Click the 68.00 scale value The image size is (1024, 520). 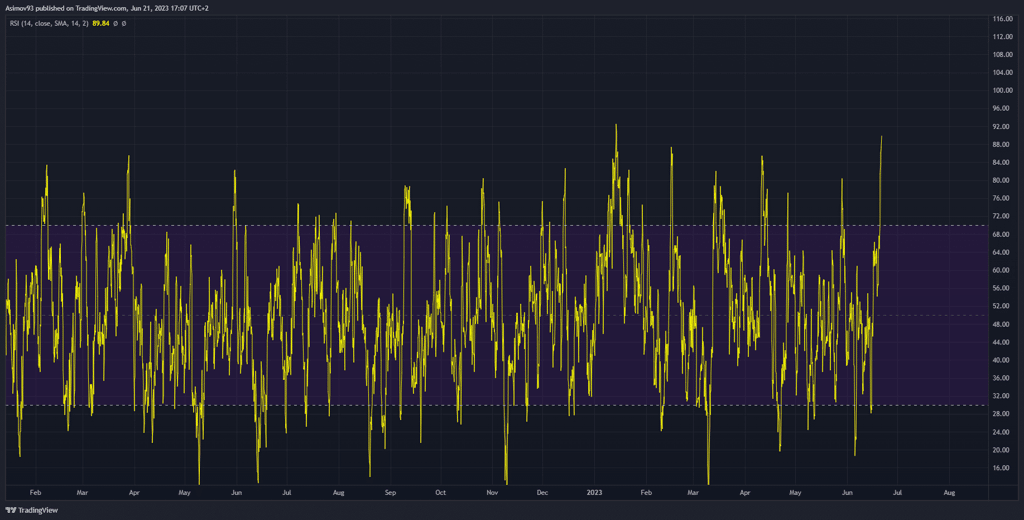click(x=1002, y=235)
